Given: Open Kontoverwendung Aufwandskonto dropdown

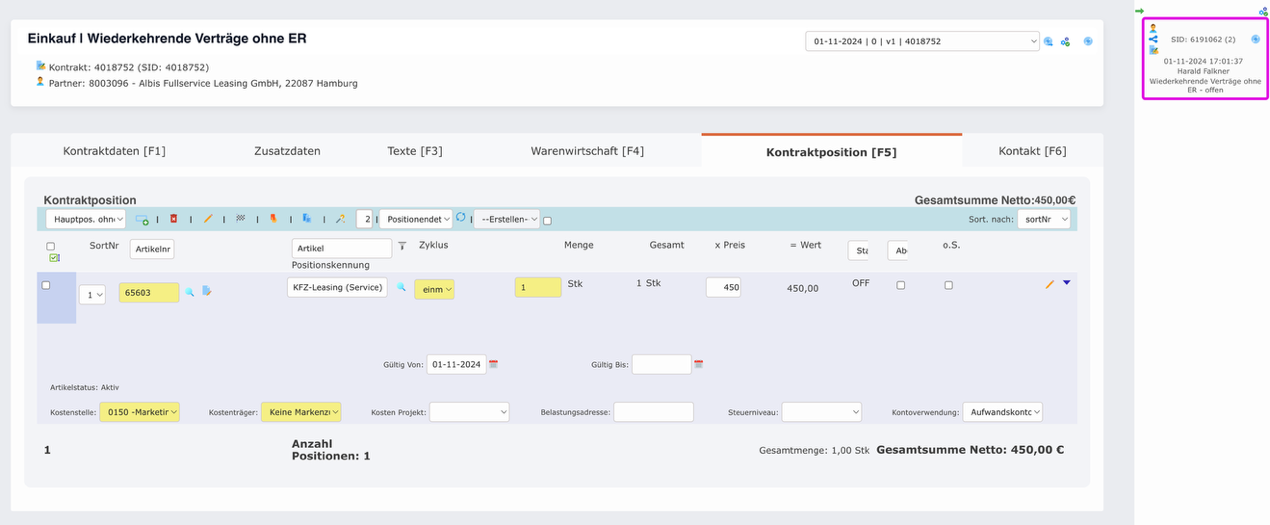Looking at the screenshot, I should tap(1003, 412).
